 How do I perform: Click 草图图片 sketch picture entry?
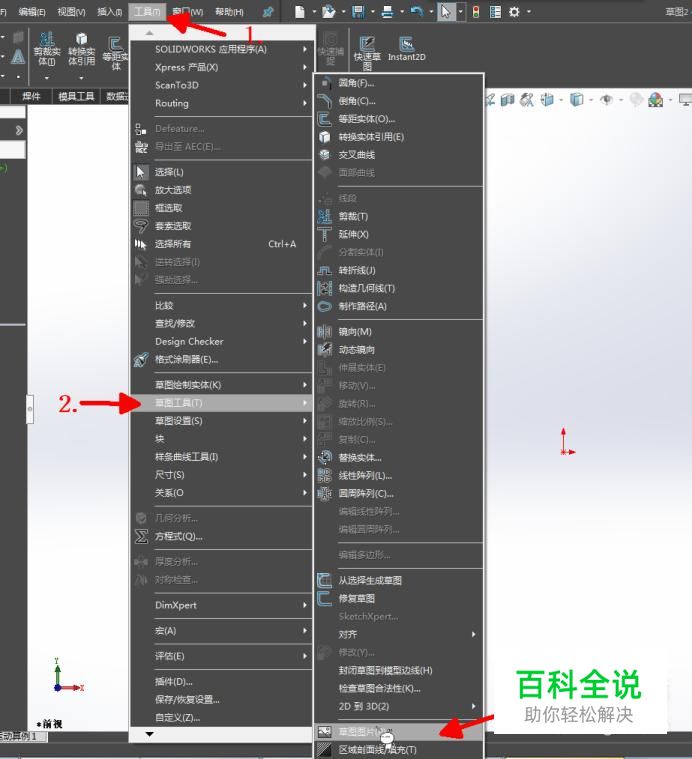pos(399,731)
